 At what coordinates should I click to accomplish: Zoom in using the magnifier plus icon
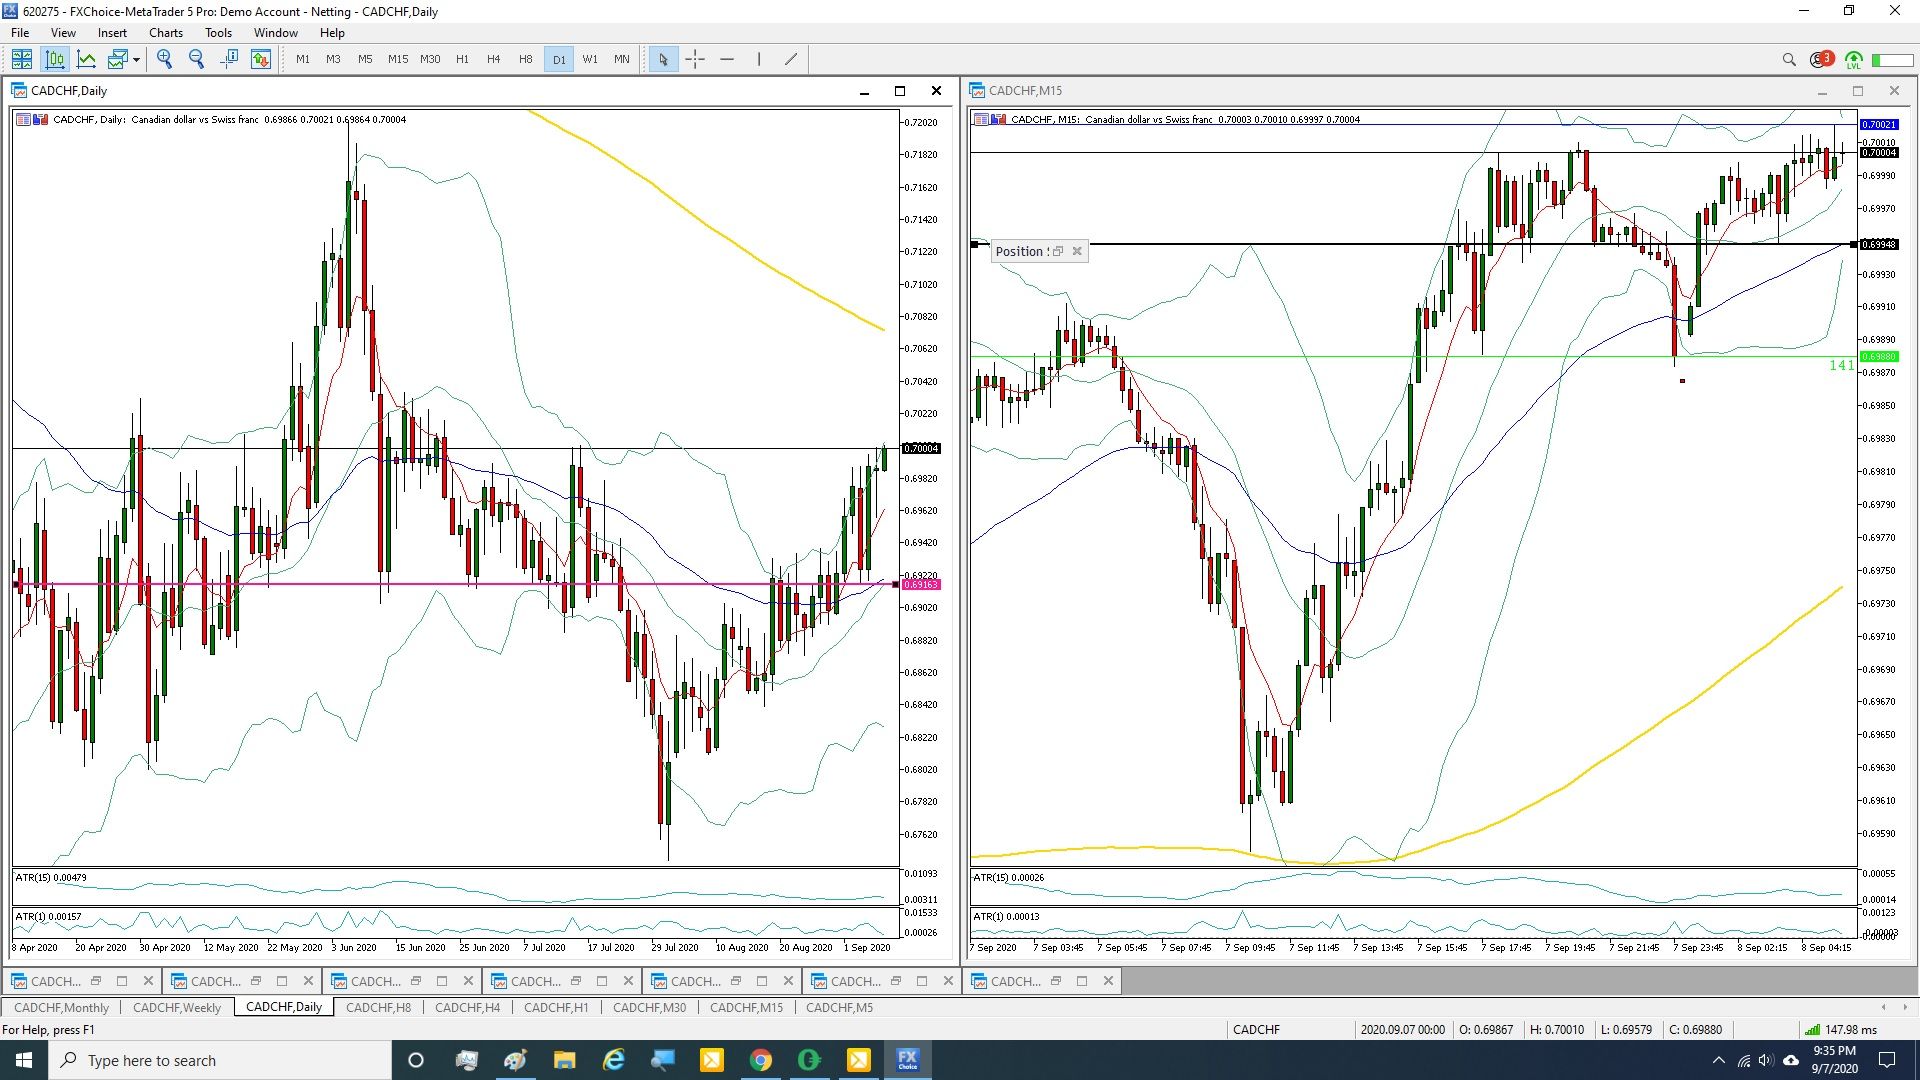point(165,59)
